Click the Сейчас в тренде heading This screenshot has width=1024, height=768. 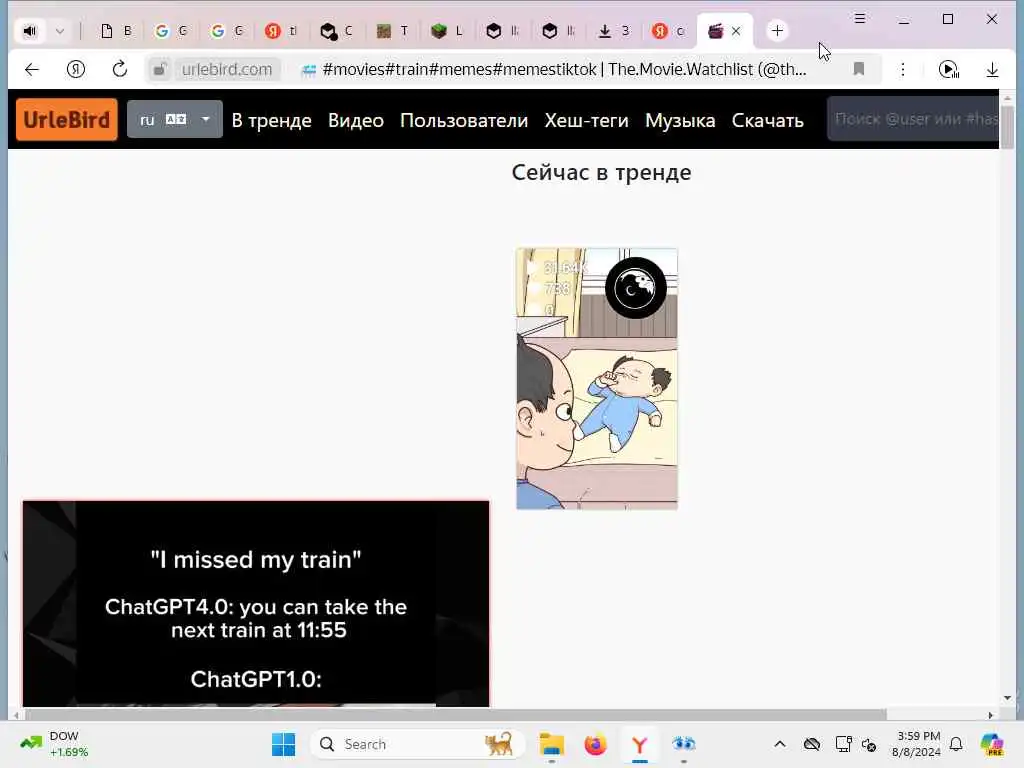click(601, 172)
